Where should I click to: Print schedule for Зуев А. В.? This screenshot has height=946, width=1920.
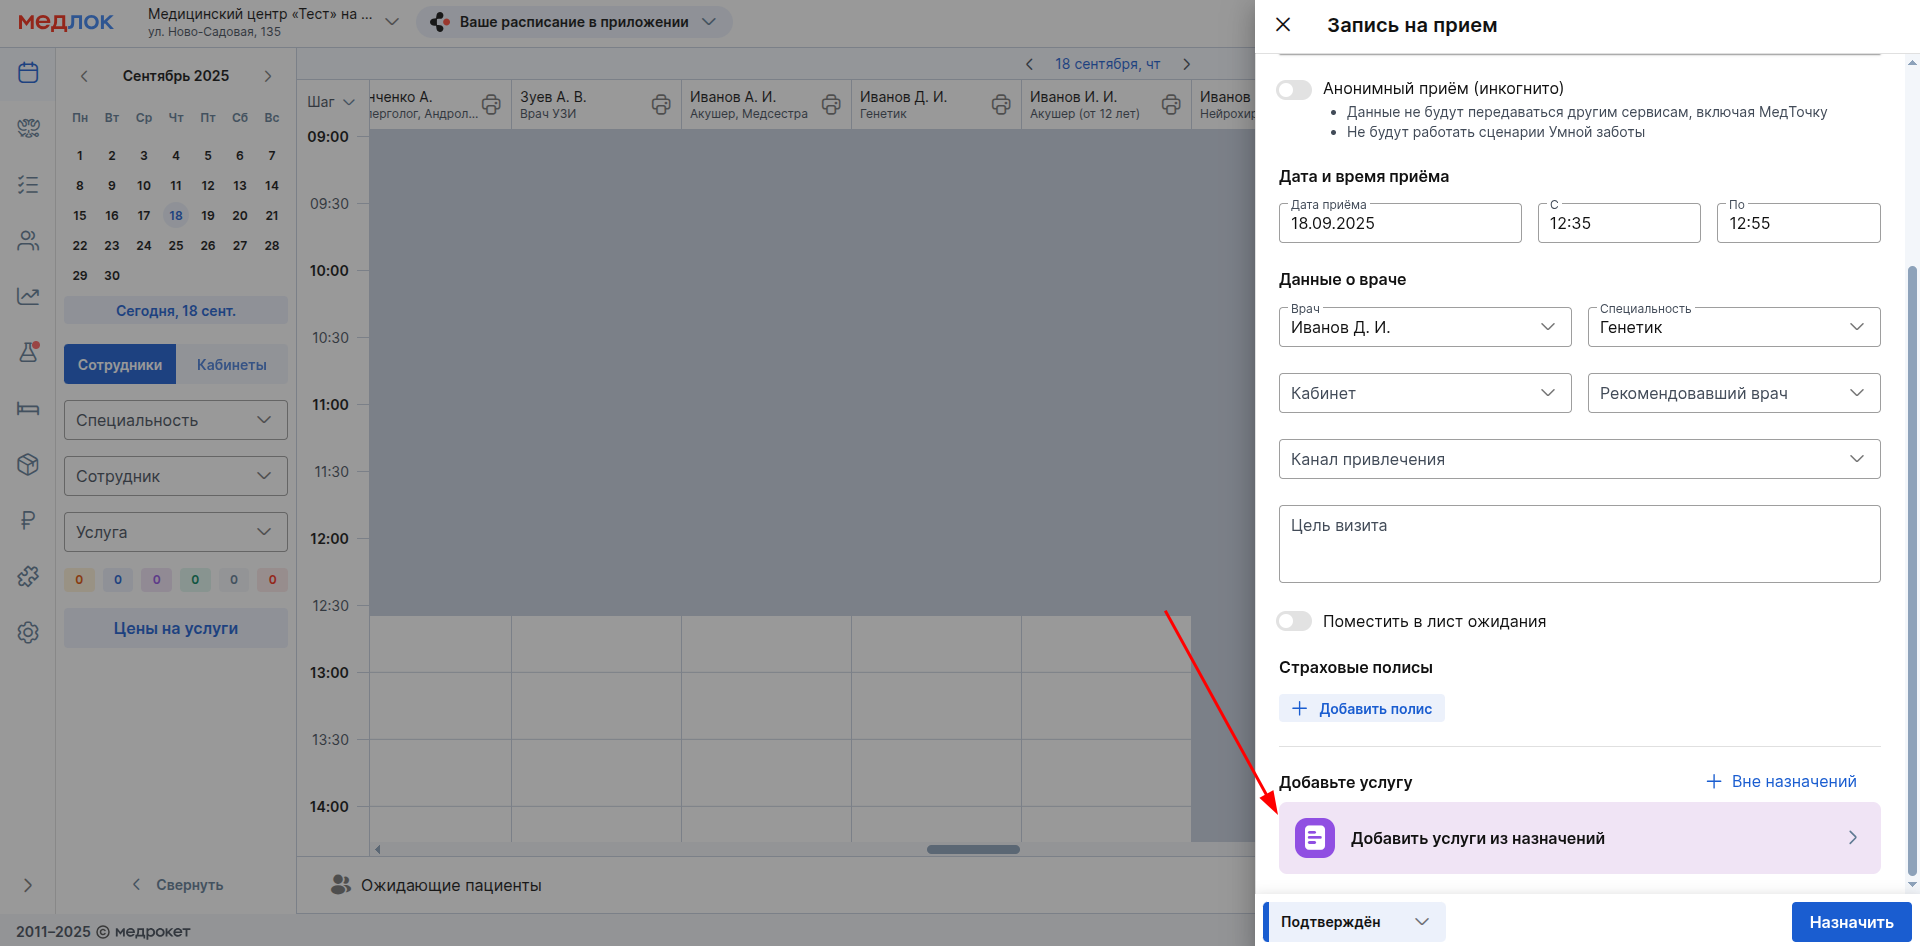(661, 104)
